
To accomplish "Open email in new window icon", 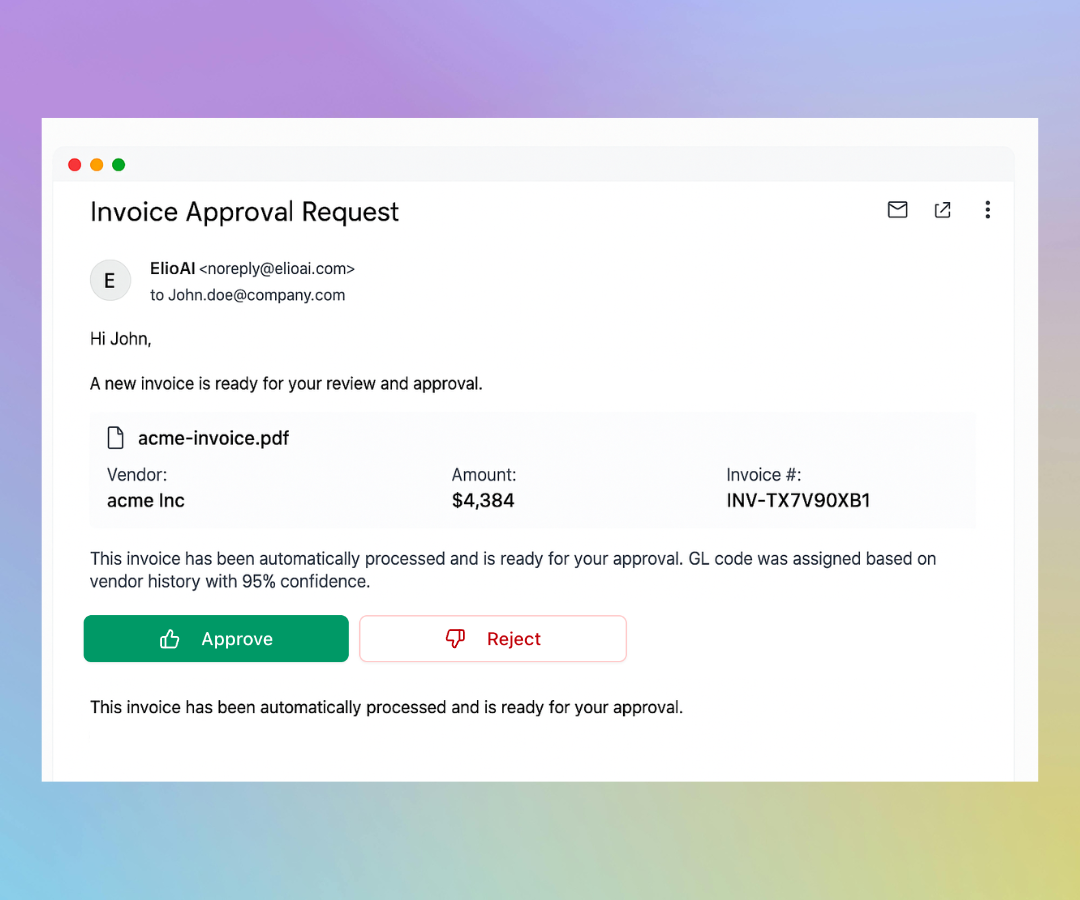I will coord(942,210).
